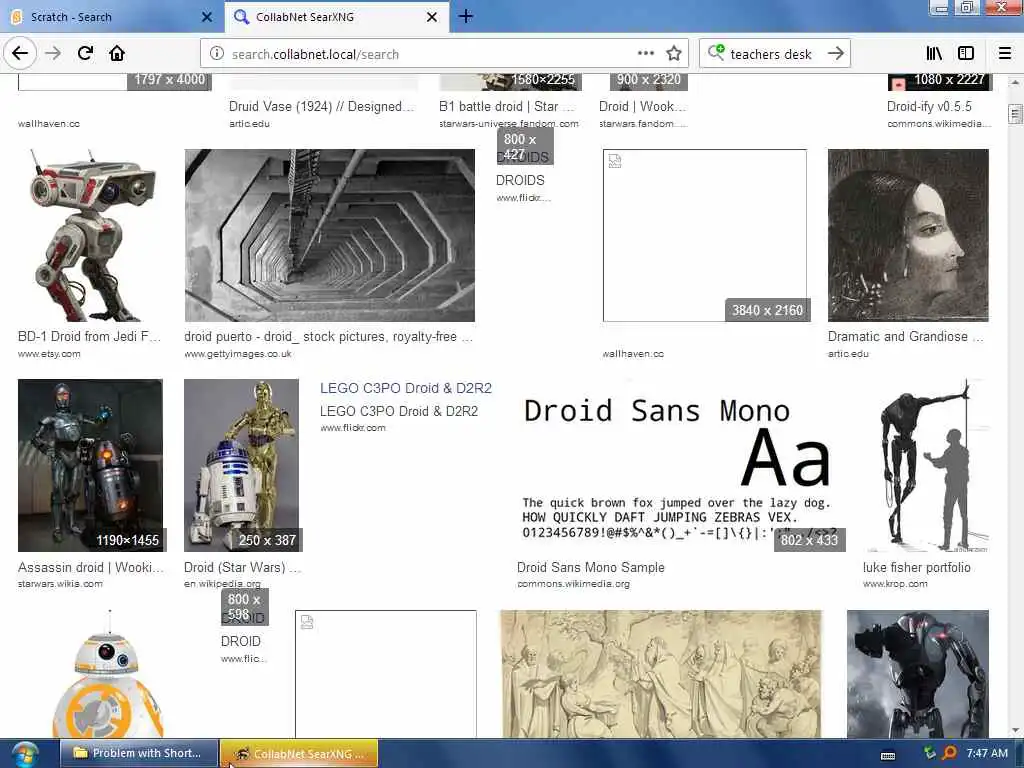Screen dimensions: 1024x768
Task: Click the green arrows tray icon
Action: pos(929,753)
